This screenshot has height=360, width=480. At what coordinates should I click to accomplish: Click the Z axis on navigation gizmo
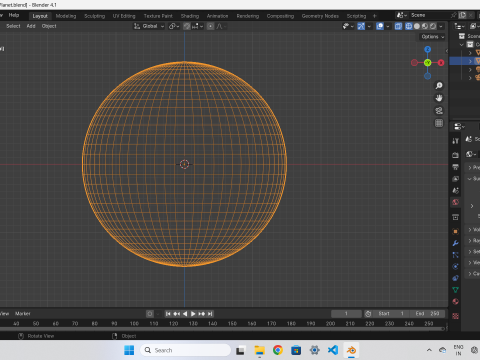click(x=428, y=49)
